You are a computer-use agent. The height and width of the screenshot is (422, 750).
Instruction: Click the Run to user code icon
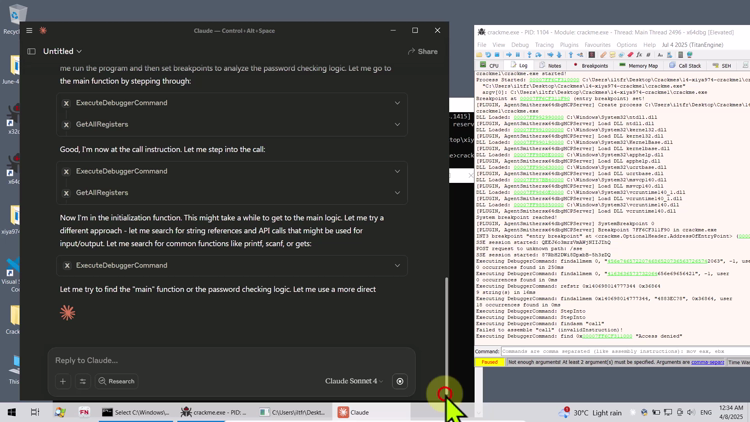coord(580,55)
